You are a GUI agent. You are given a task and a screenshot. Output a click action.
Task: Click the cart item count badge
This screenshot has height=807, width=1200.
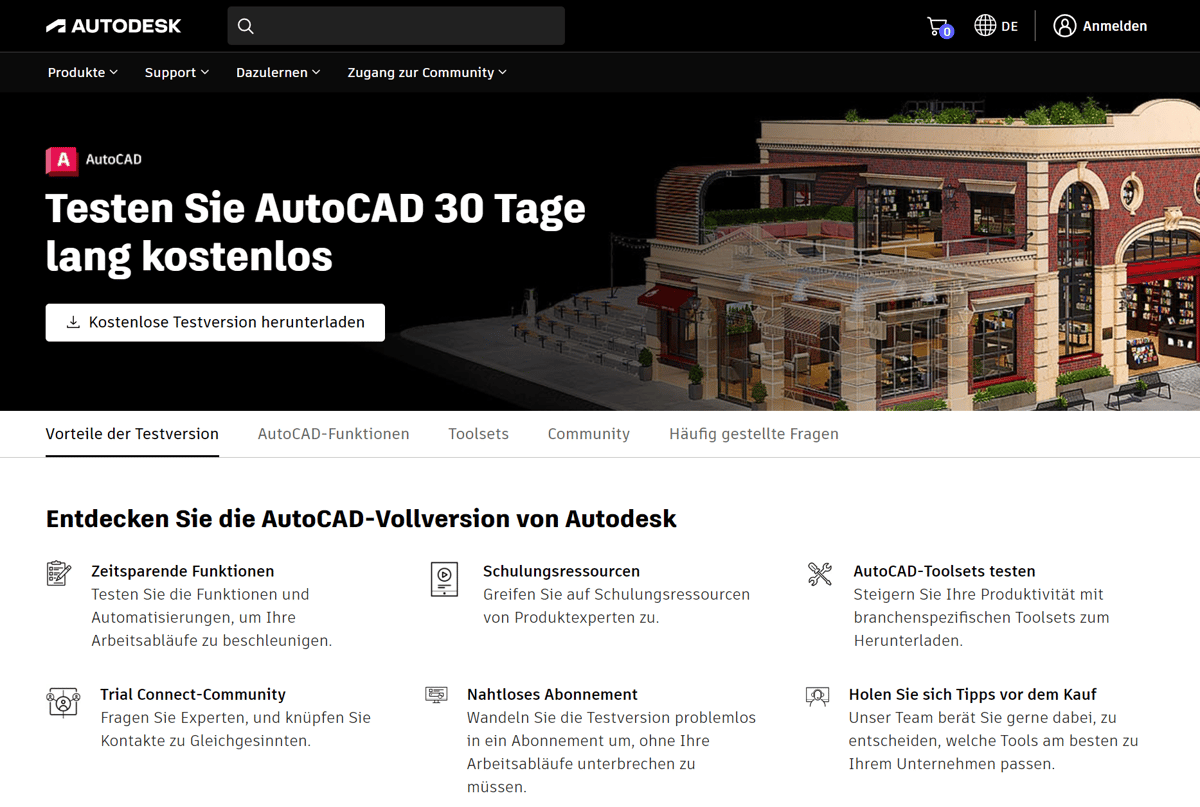[946, 32]
